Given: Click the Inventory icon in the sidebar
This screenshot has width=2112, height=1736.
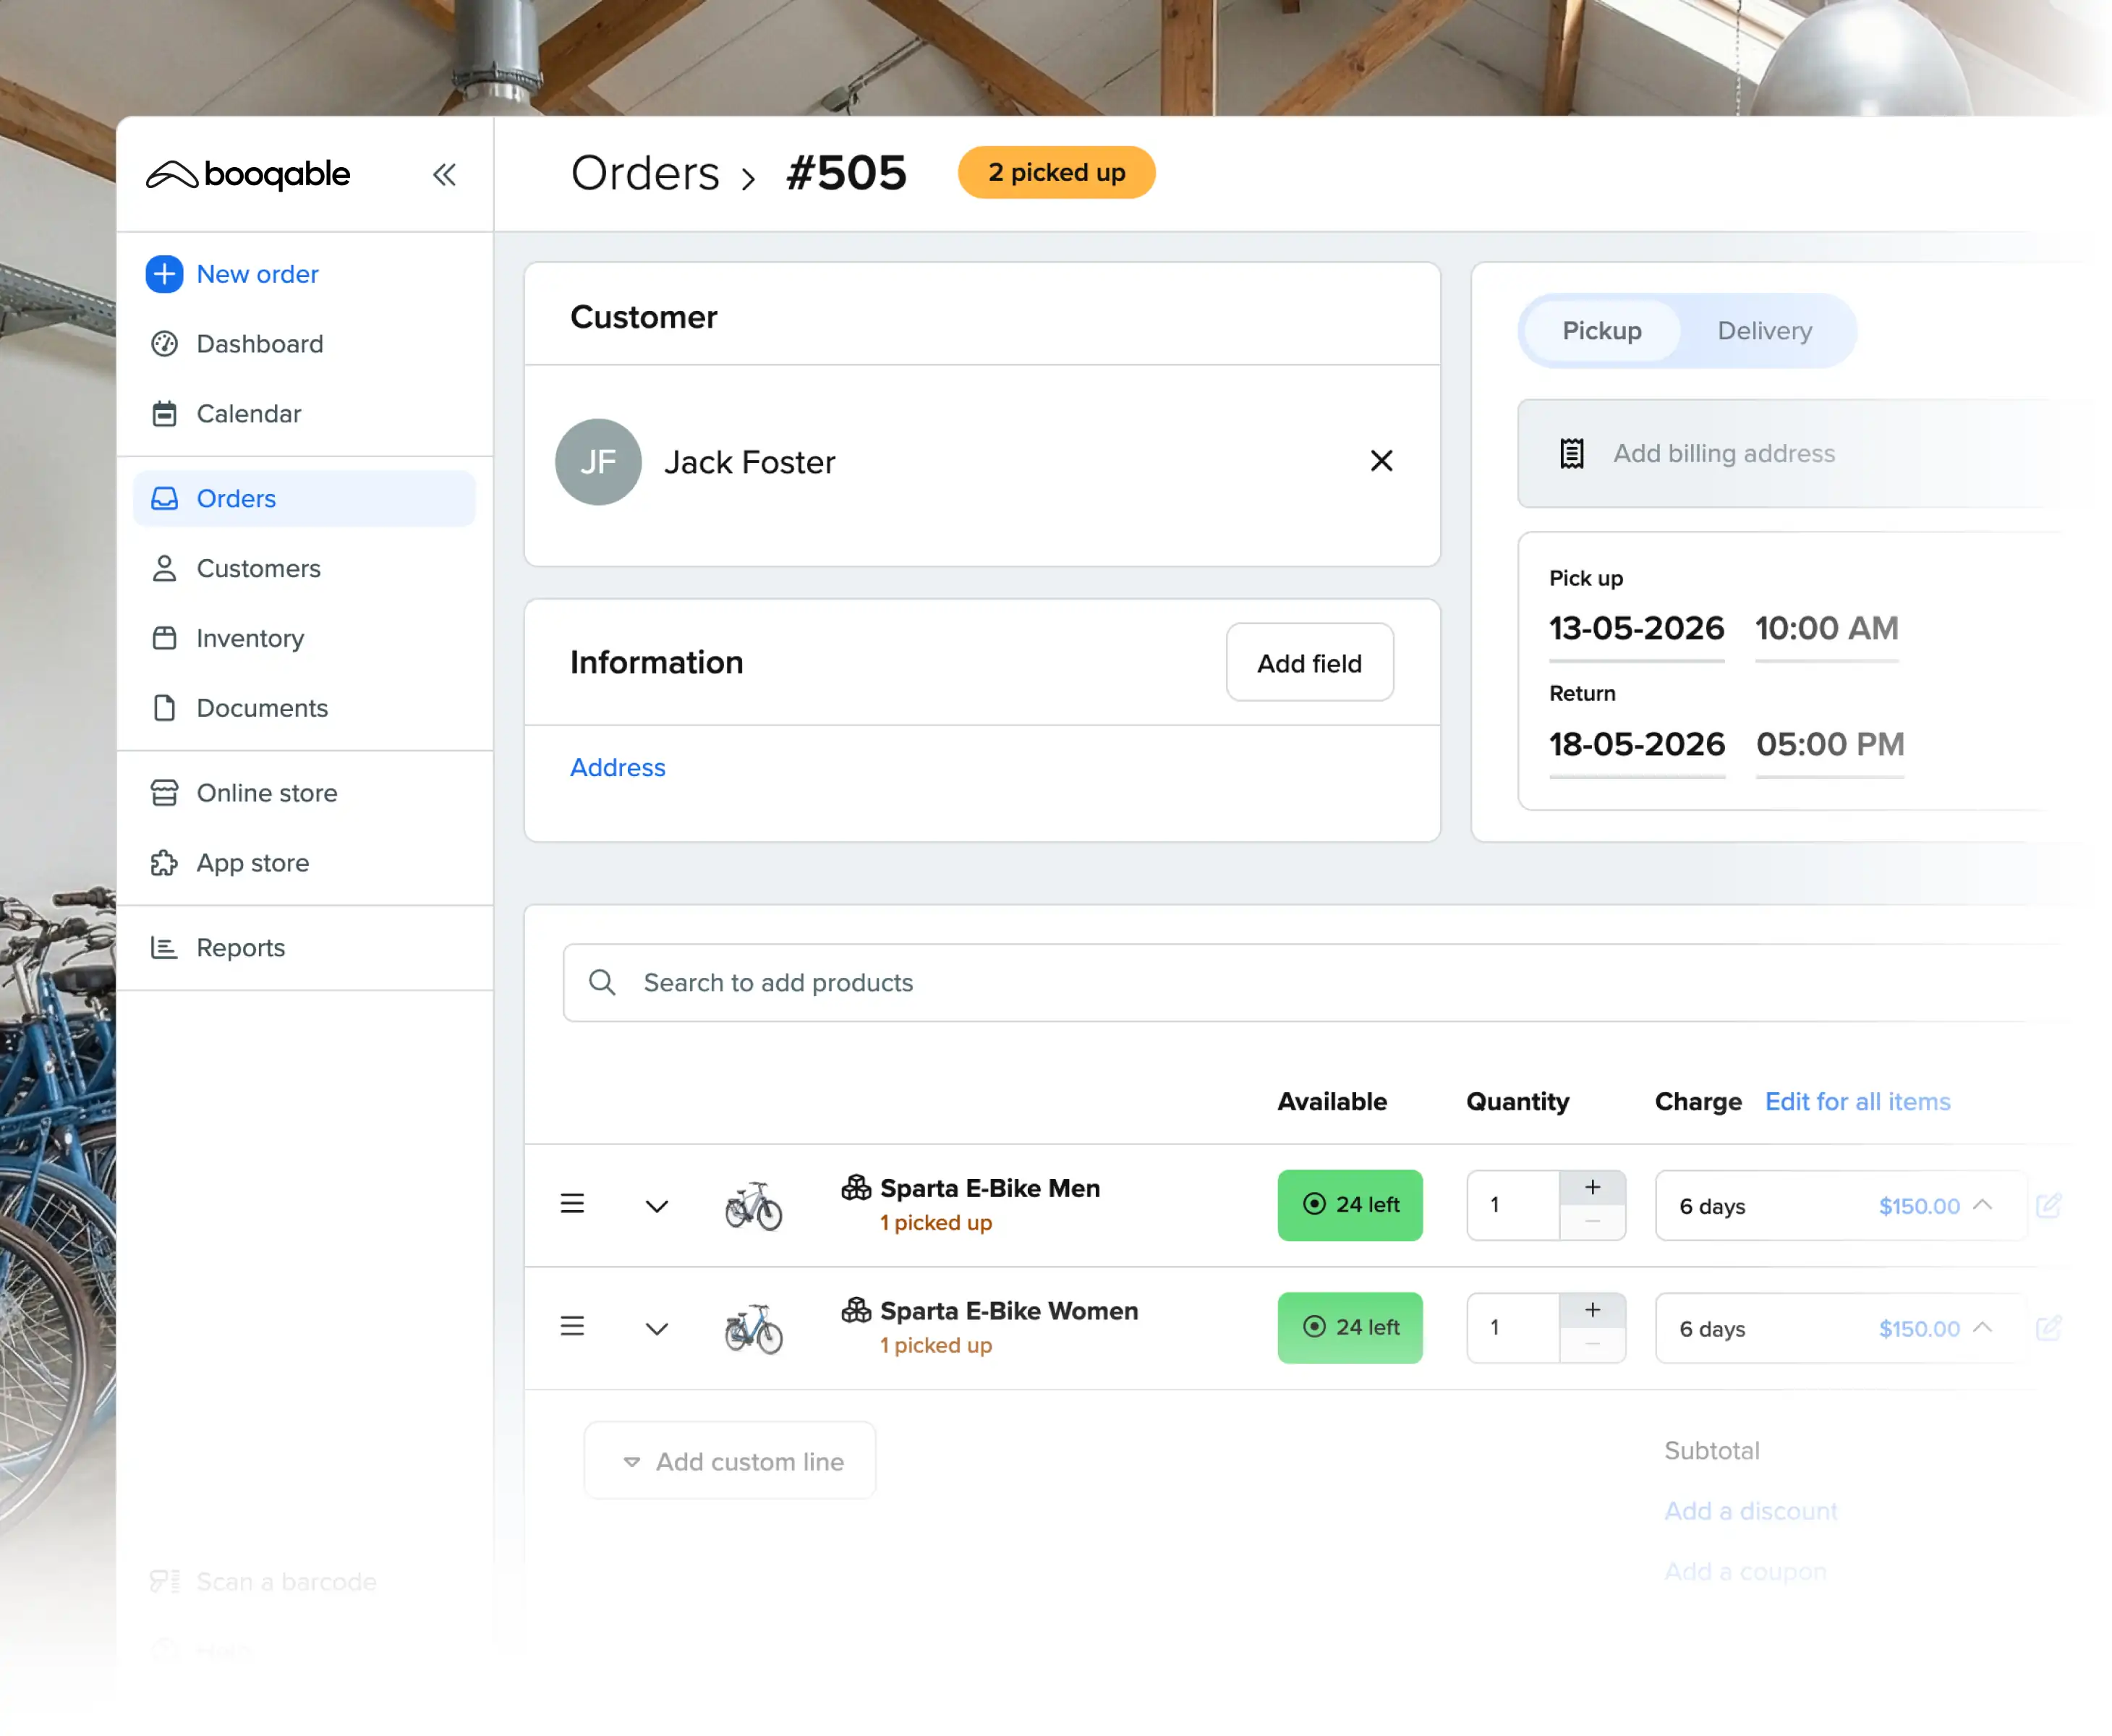Looking at the screenshot, I should (x=165, y=638).
